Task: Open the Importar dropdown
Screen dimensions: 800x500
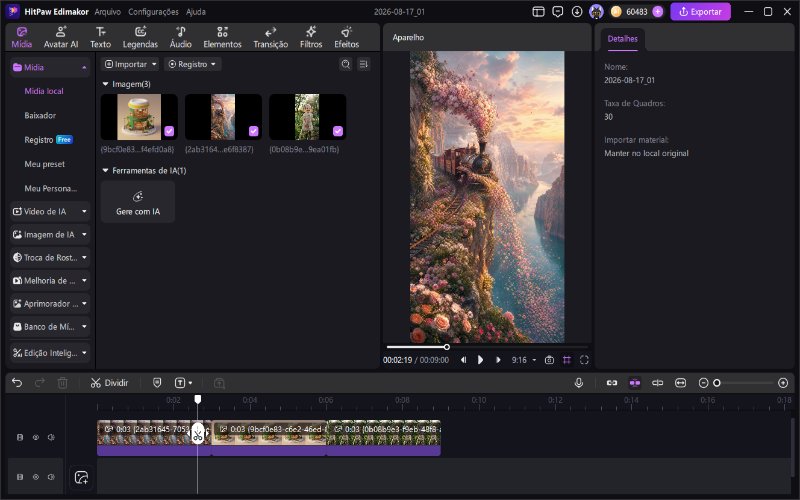Action: click(130, 64)
